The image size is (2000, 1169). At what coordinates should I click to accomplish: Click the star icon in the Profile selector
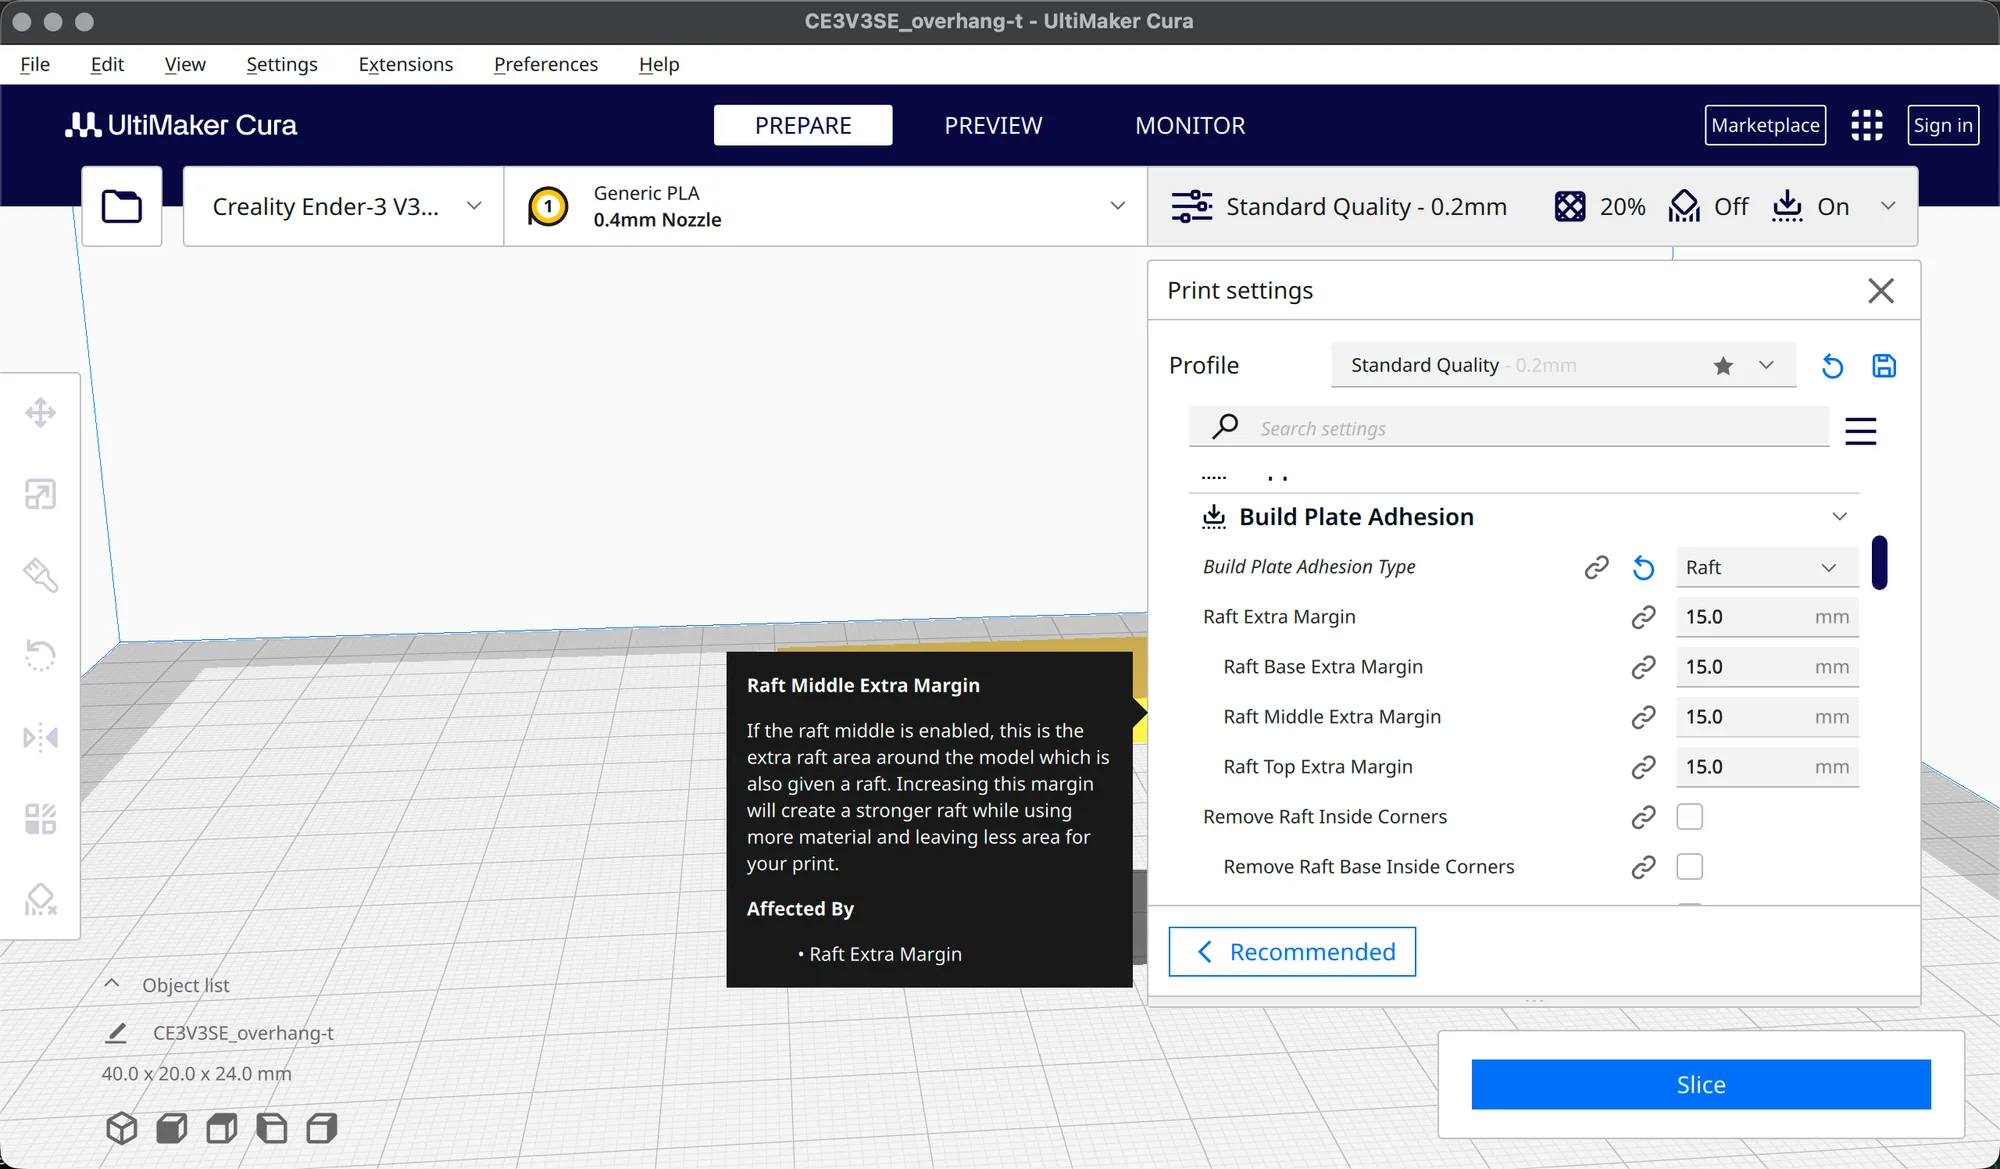1722,365
